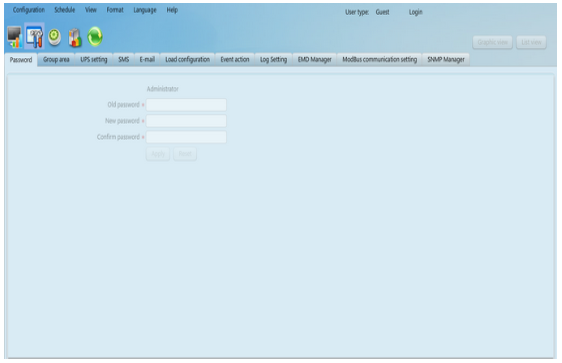This screenshot has height=363, width=562.
Task: Click the Old password field
Action: coord(186,105)
